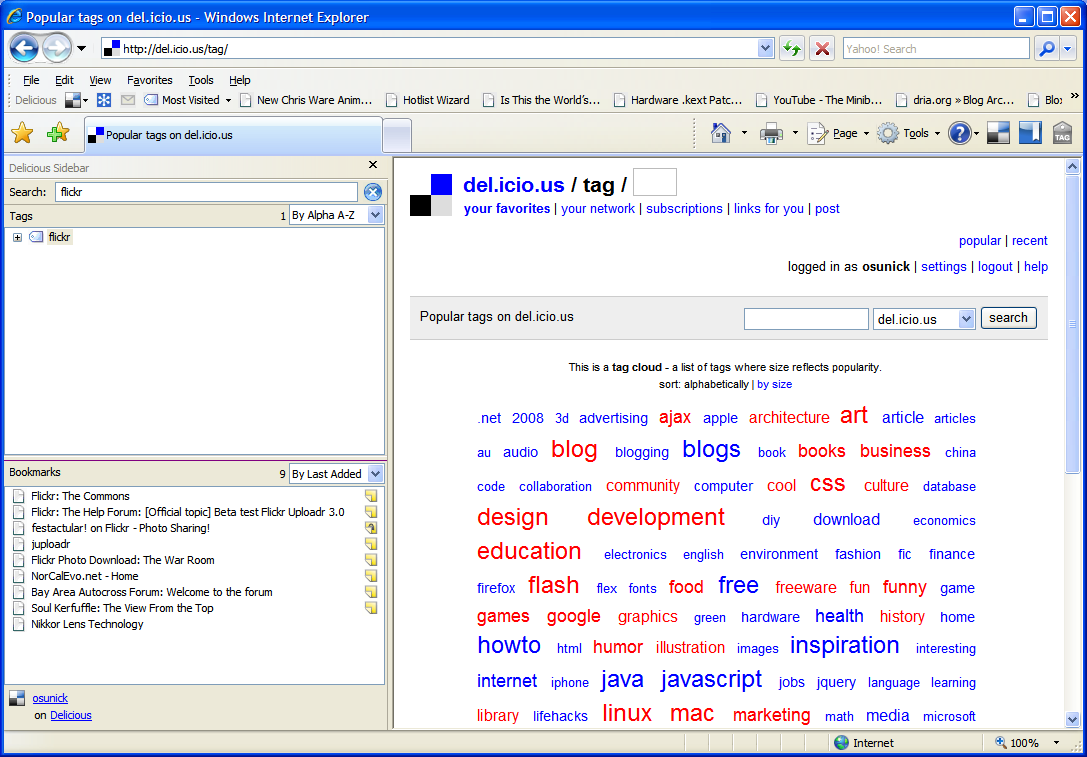
Task: Open the Home toolbar icon
Action: tap(721, 133)
